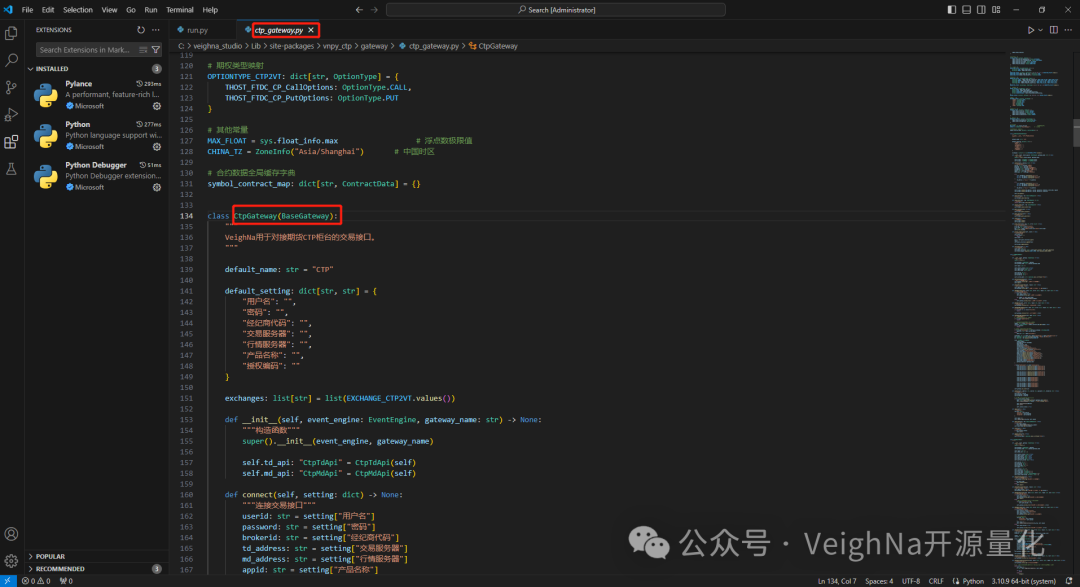Screen dimensions: 1080x587
Task: Click the refresh extensions icon
Action: [140, 30]
